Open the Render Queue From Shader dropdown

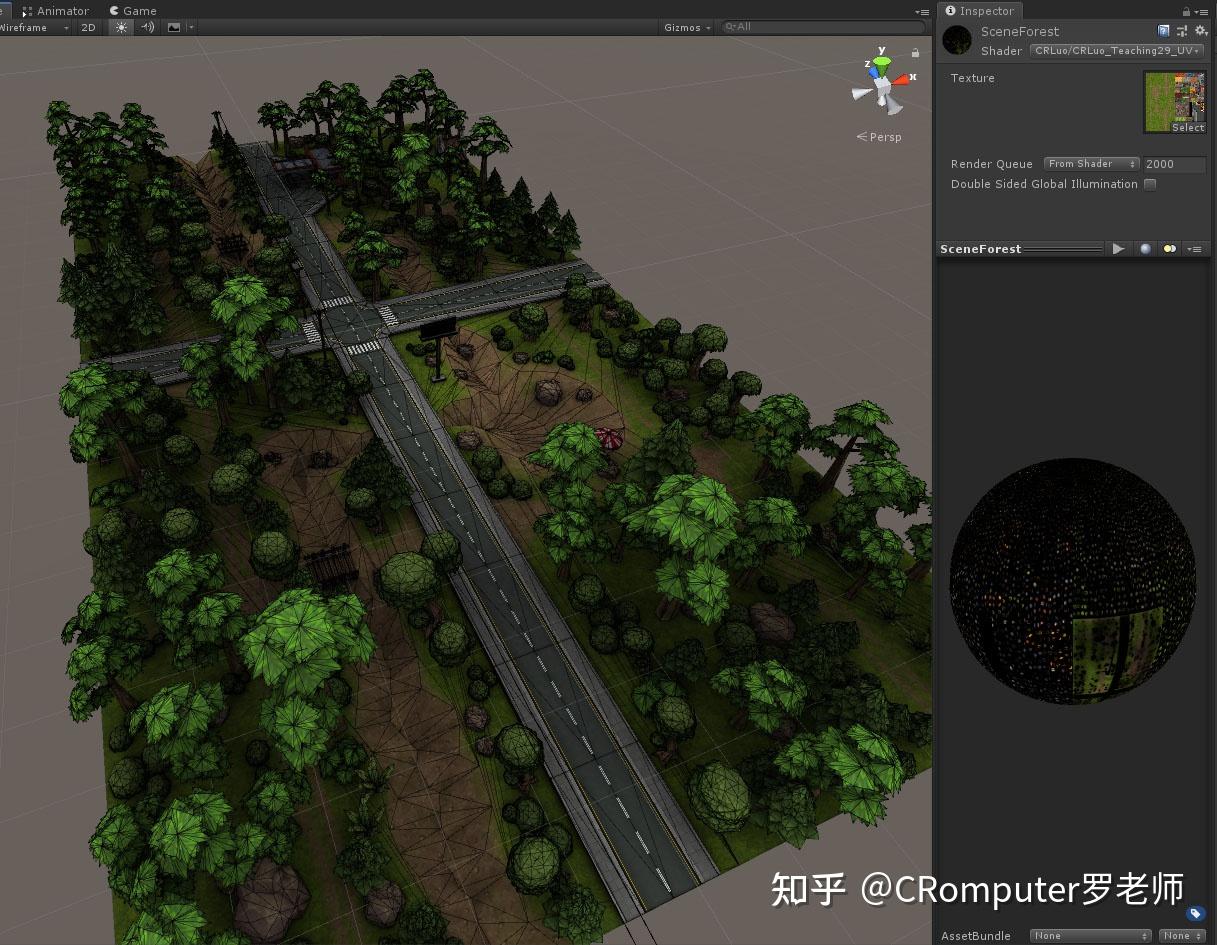click(1091, 163)
